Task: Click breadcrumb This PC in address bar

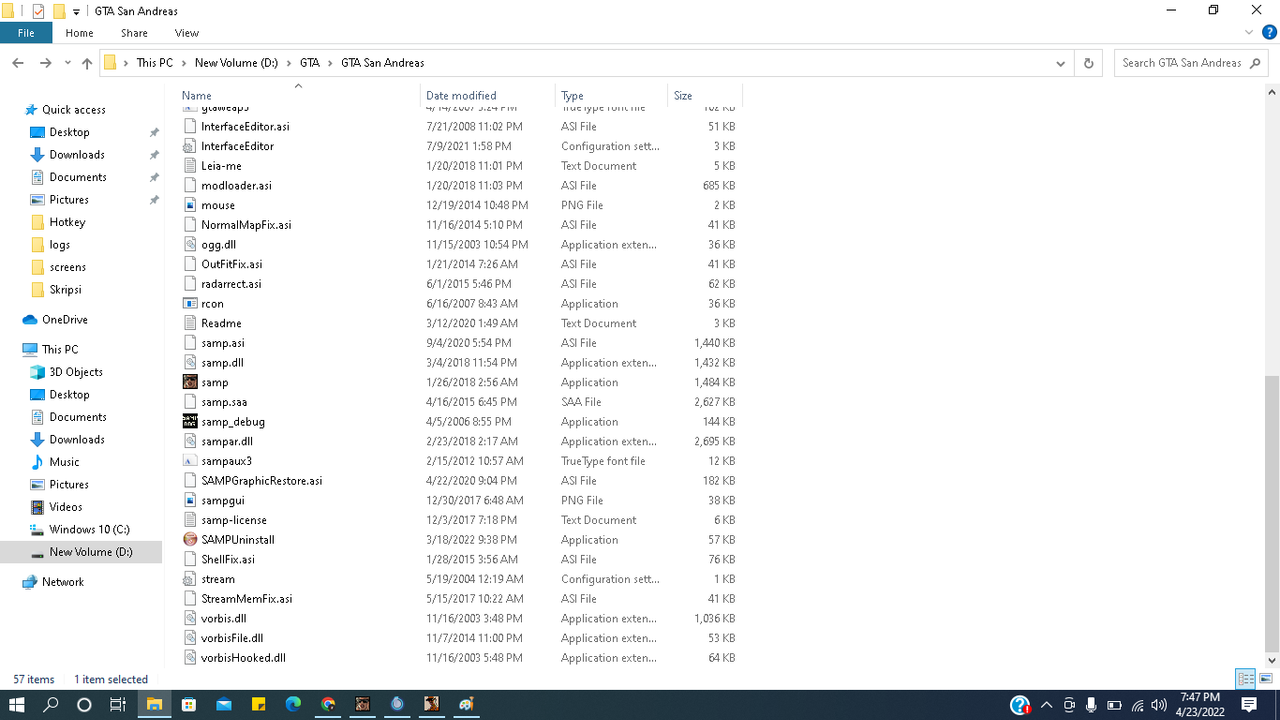Action: [155, 63]
